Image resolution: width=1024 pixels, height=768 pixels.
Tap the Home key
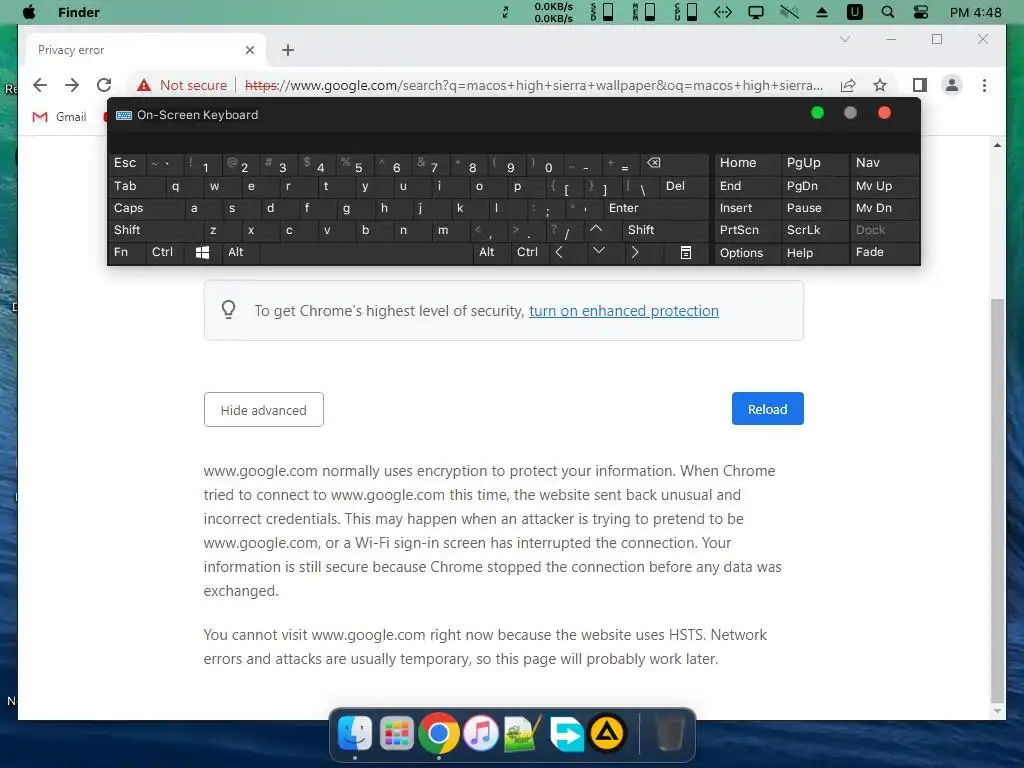pos(746,163)
